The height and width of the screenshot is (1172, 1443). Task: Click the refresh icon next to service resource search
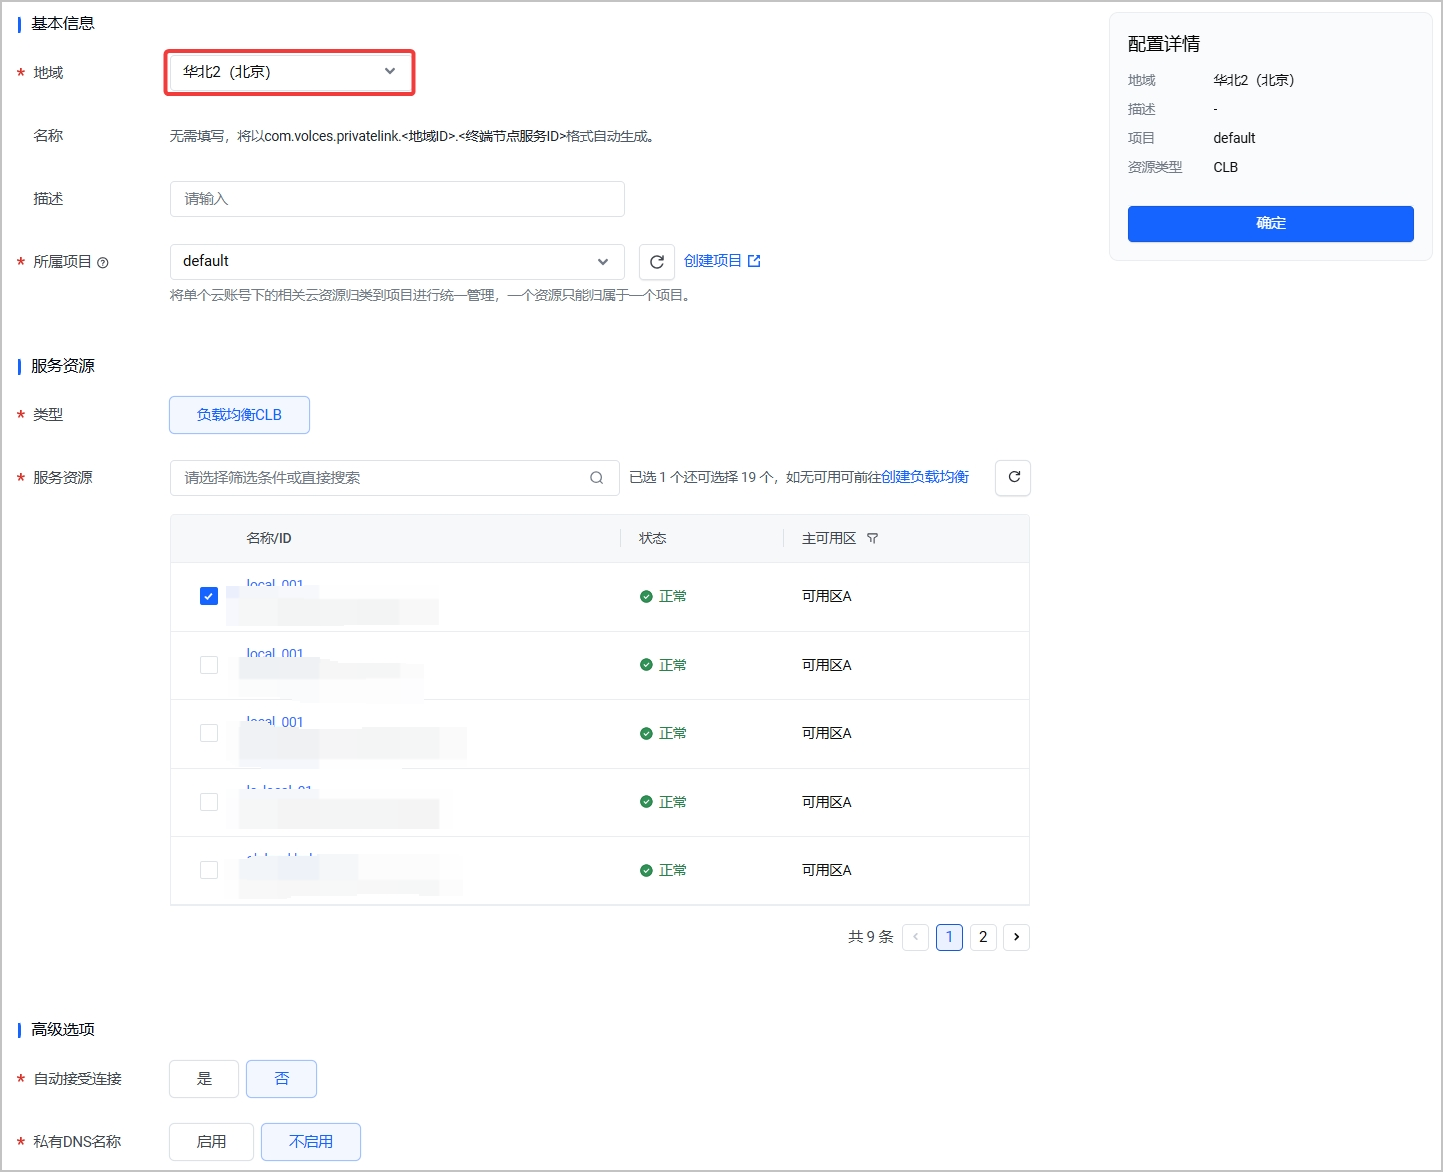(1013, 477)
